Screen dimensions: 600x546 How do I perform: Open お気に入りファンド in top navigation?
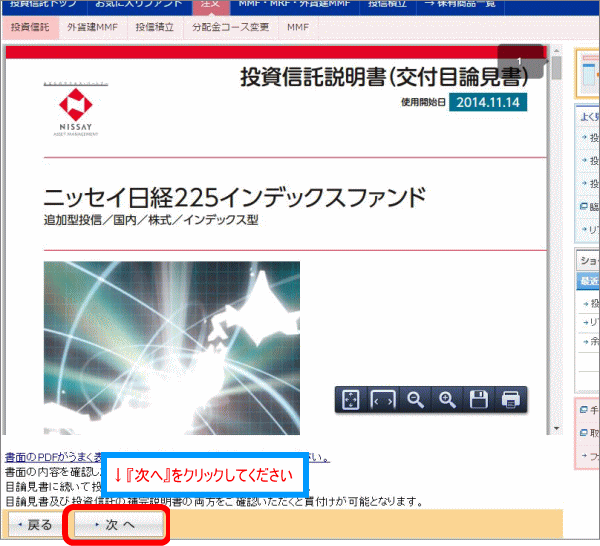[139, 5]
